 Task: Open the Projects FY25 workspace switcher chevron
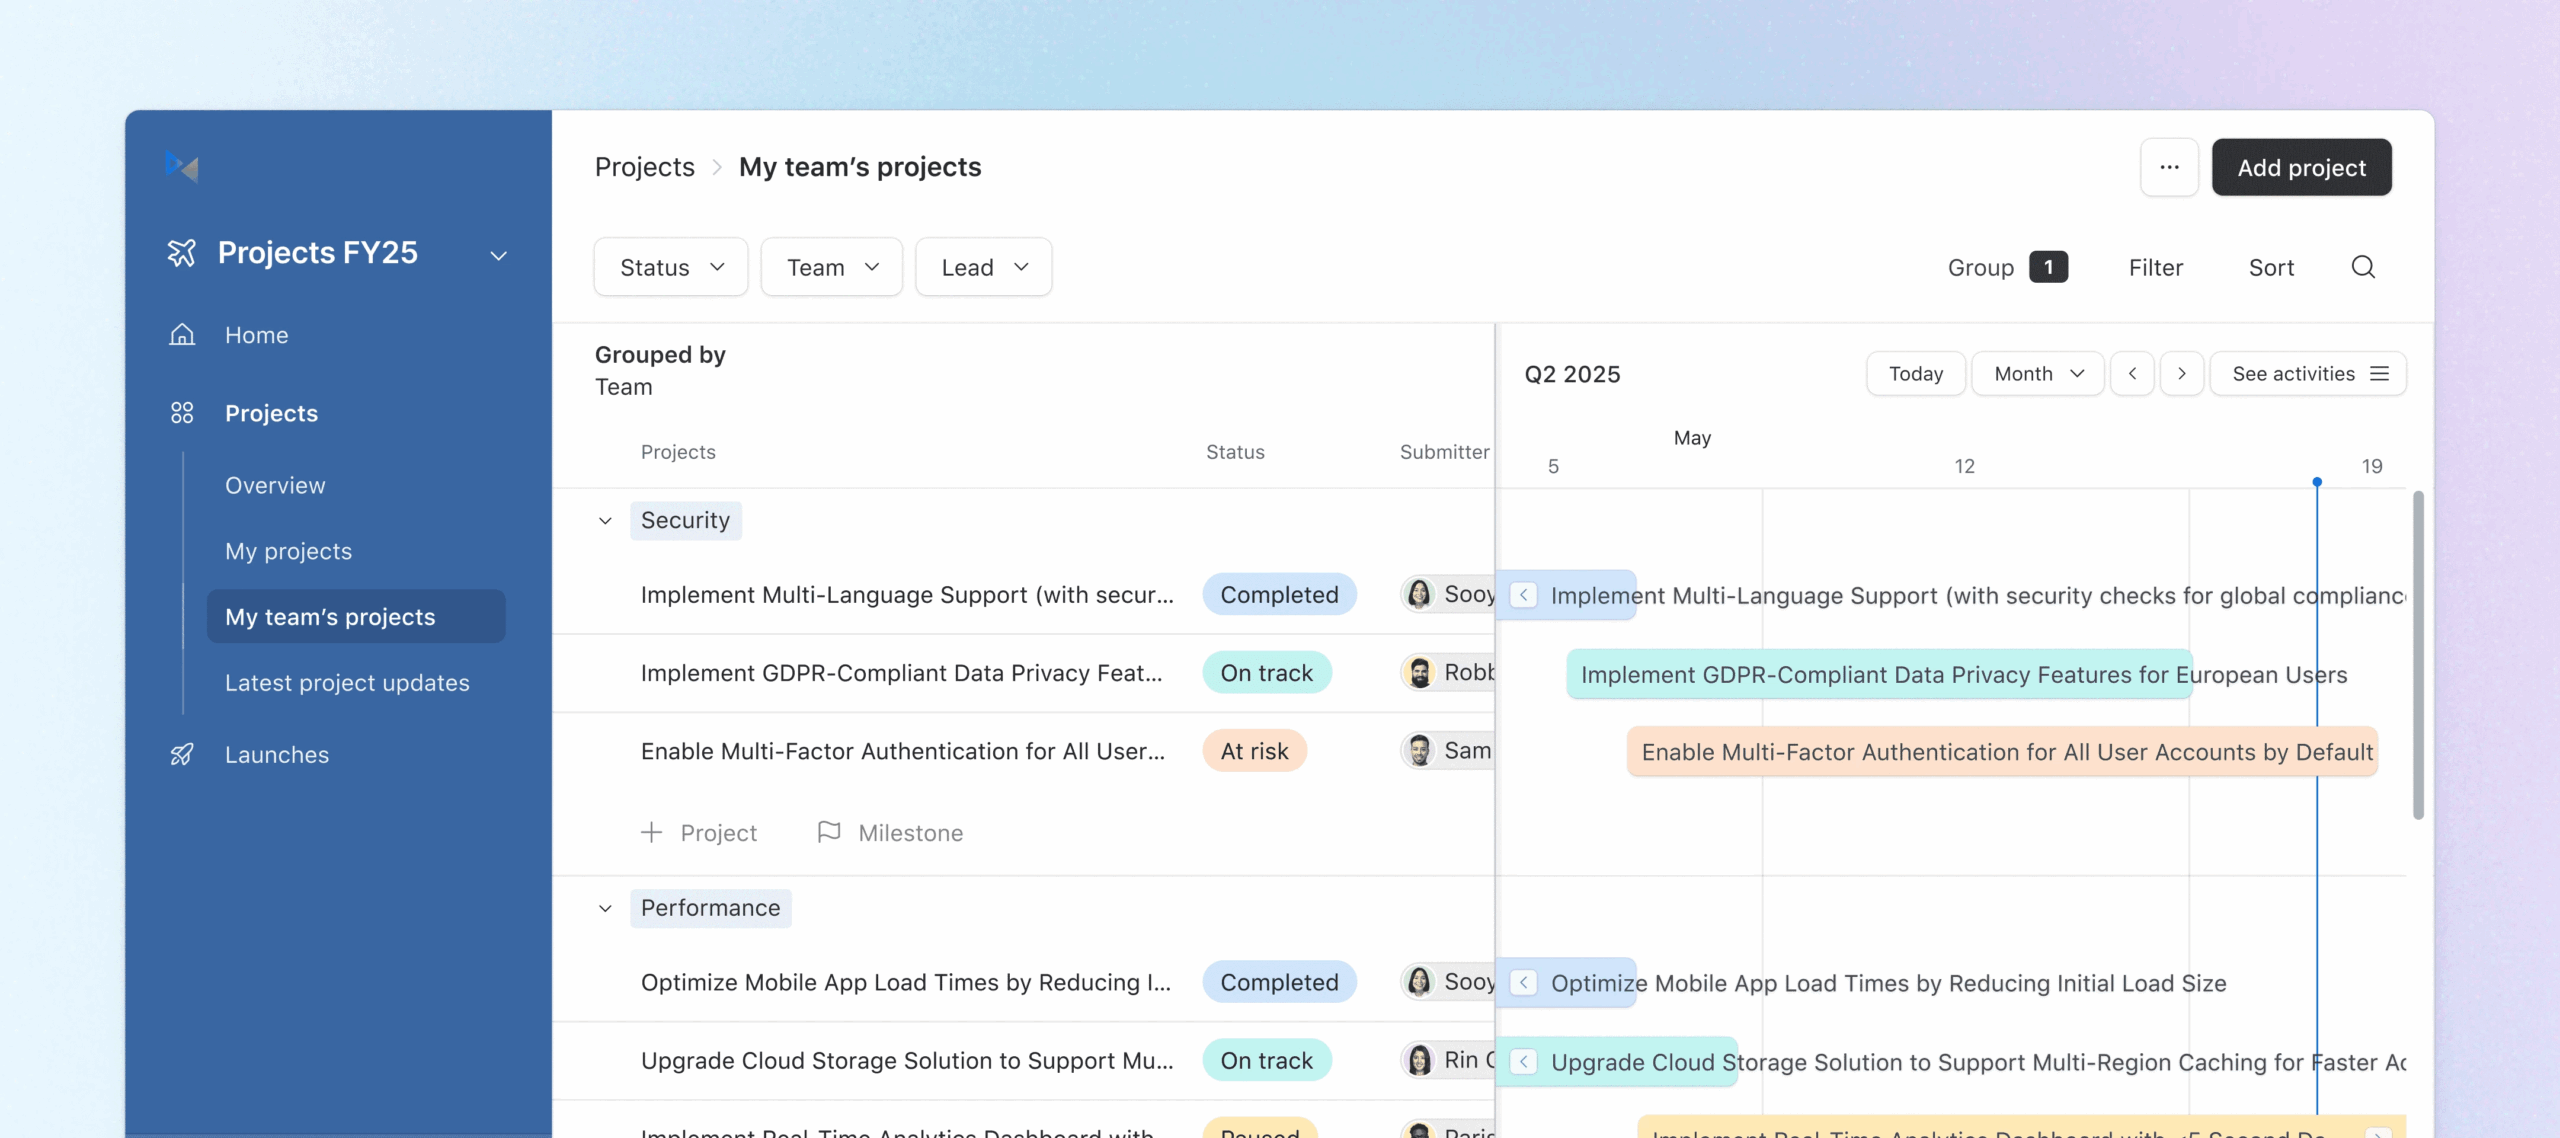point(499,255)
